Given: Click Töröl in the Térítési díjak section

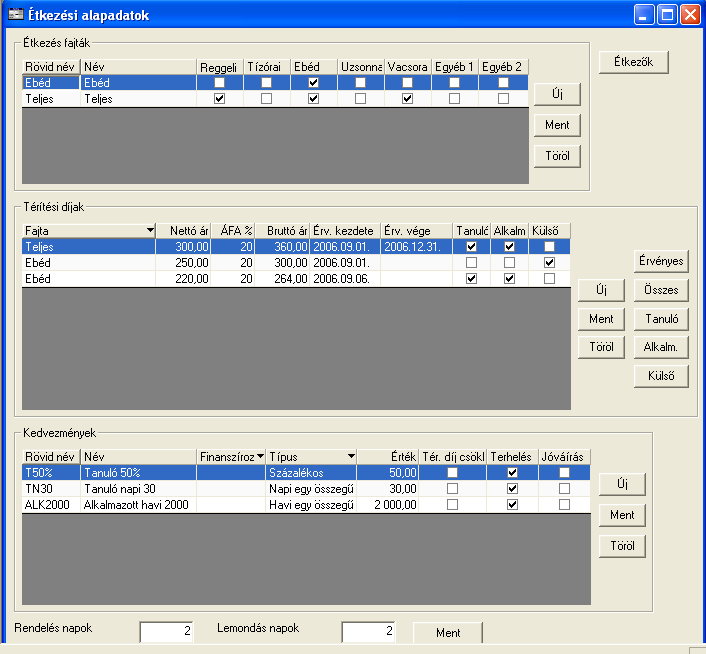Looking at the screenshot, I should click(x=601, y=347).
